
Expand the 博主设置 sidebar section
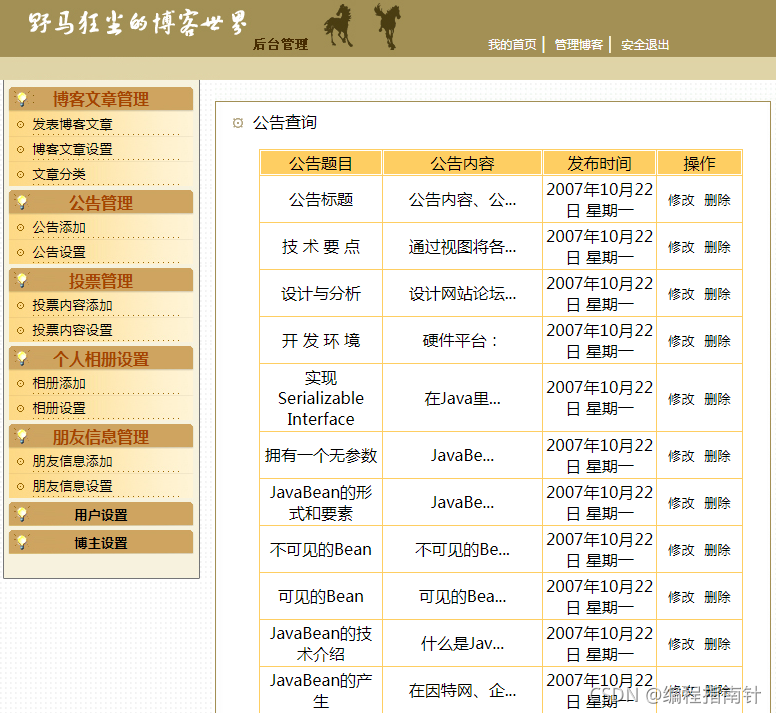pos(101,543)
